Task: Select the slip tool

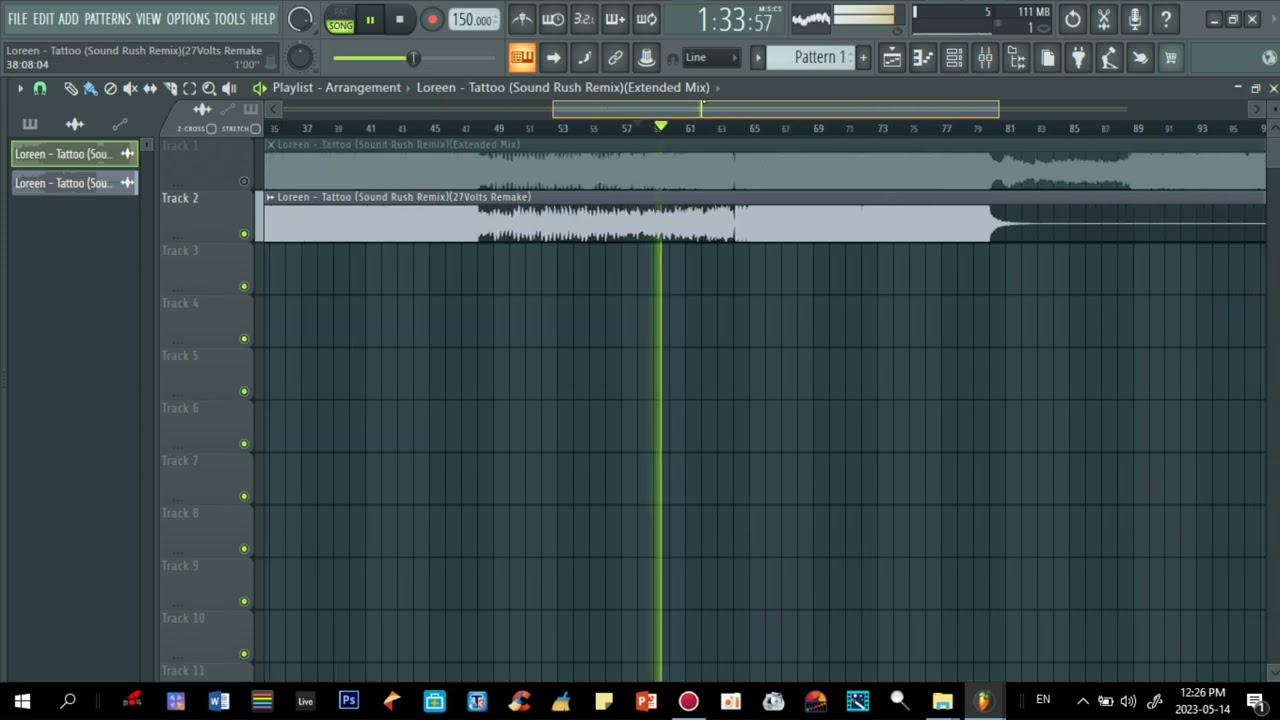Action: click(150, 89)
